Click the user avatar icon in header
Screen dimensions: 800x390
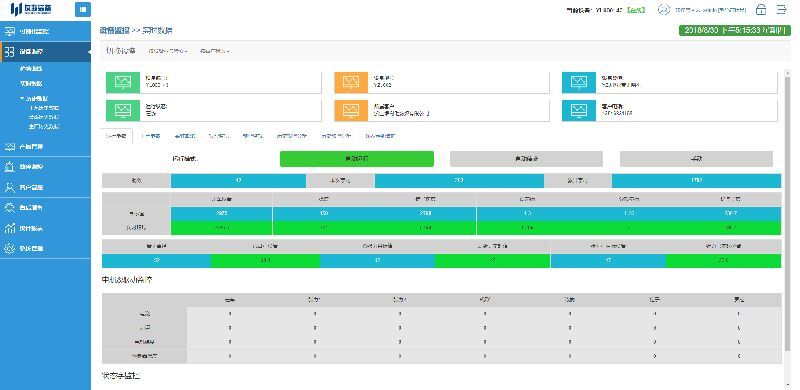pos(663,10)
